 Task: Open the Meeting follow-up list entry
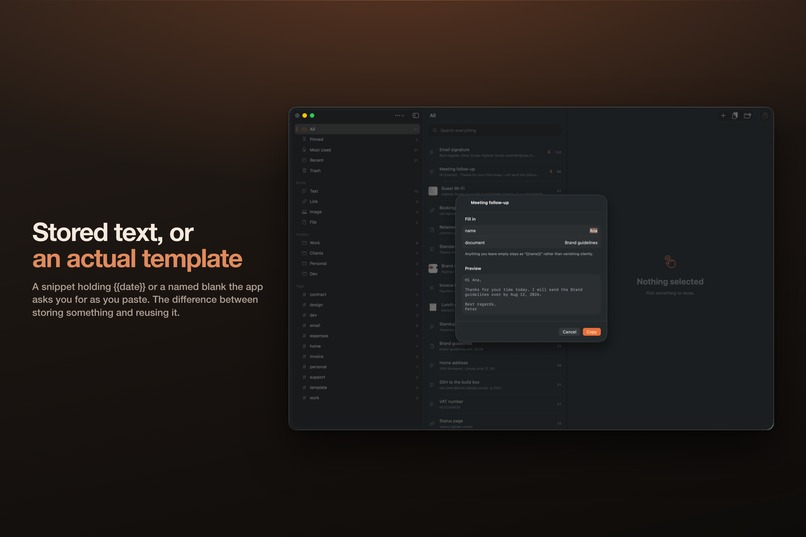[x=495, y=172]
